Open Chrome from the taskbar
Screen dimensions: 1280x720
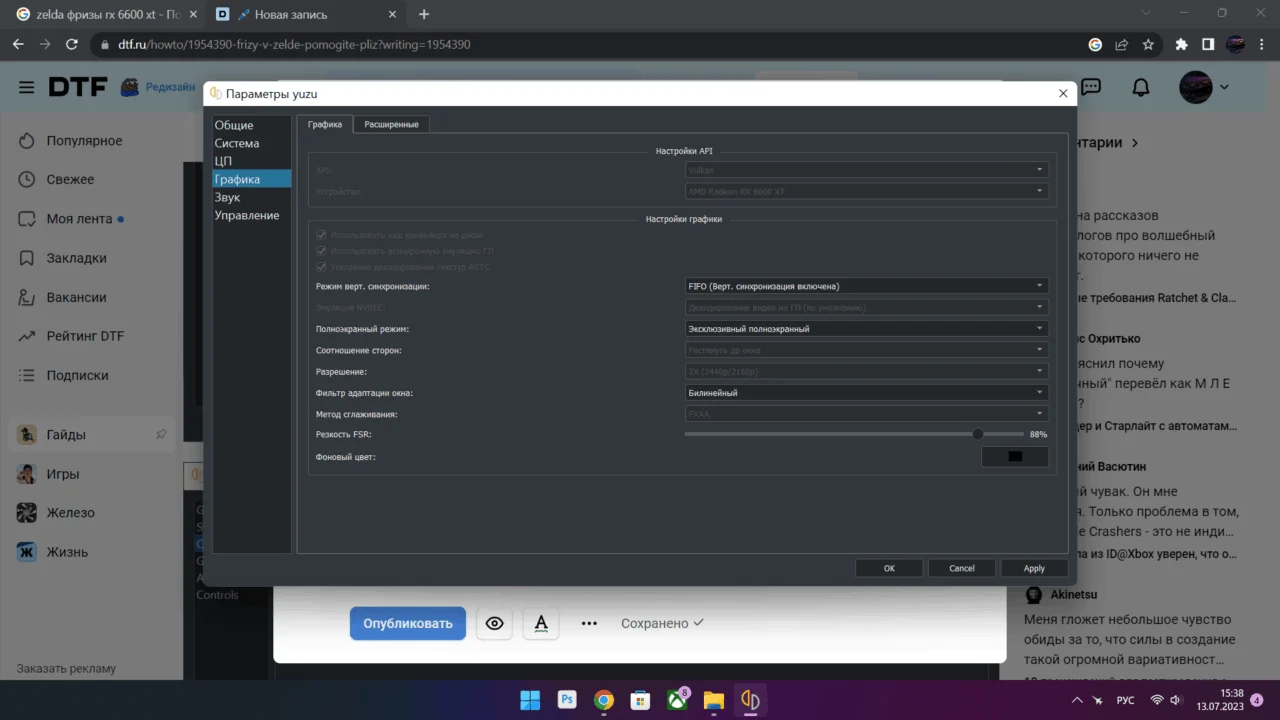604,700
